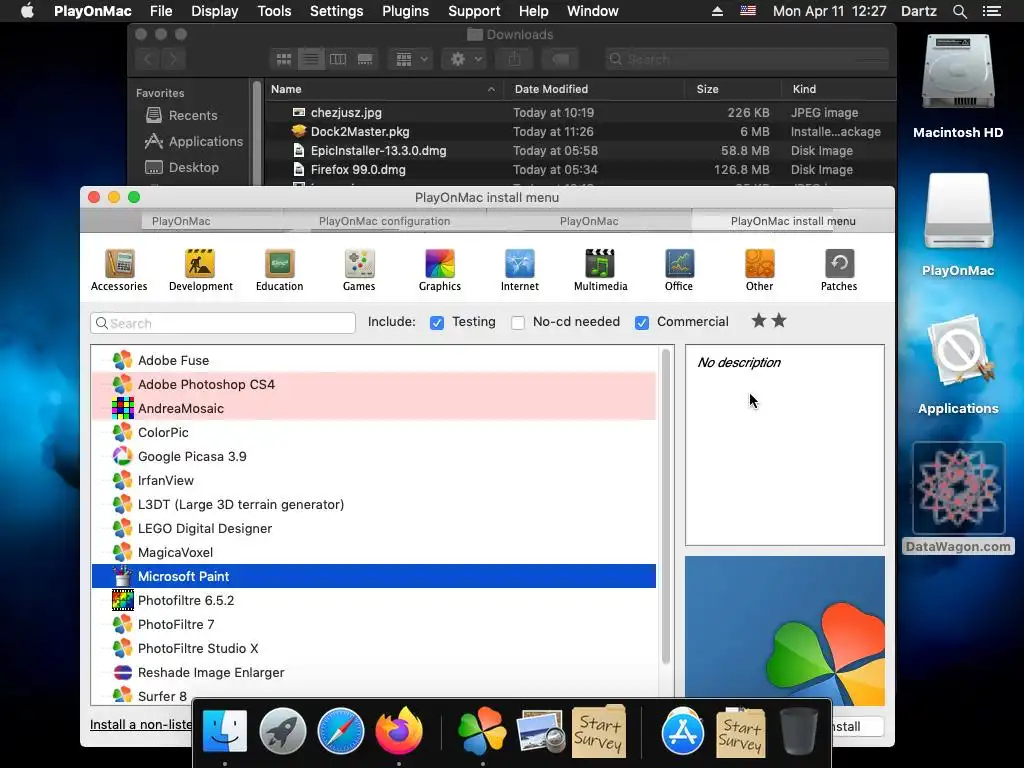Open the Plugins menu
This screenshot has width=1024, height=768.
[x=406, y=11]
